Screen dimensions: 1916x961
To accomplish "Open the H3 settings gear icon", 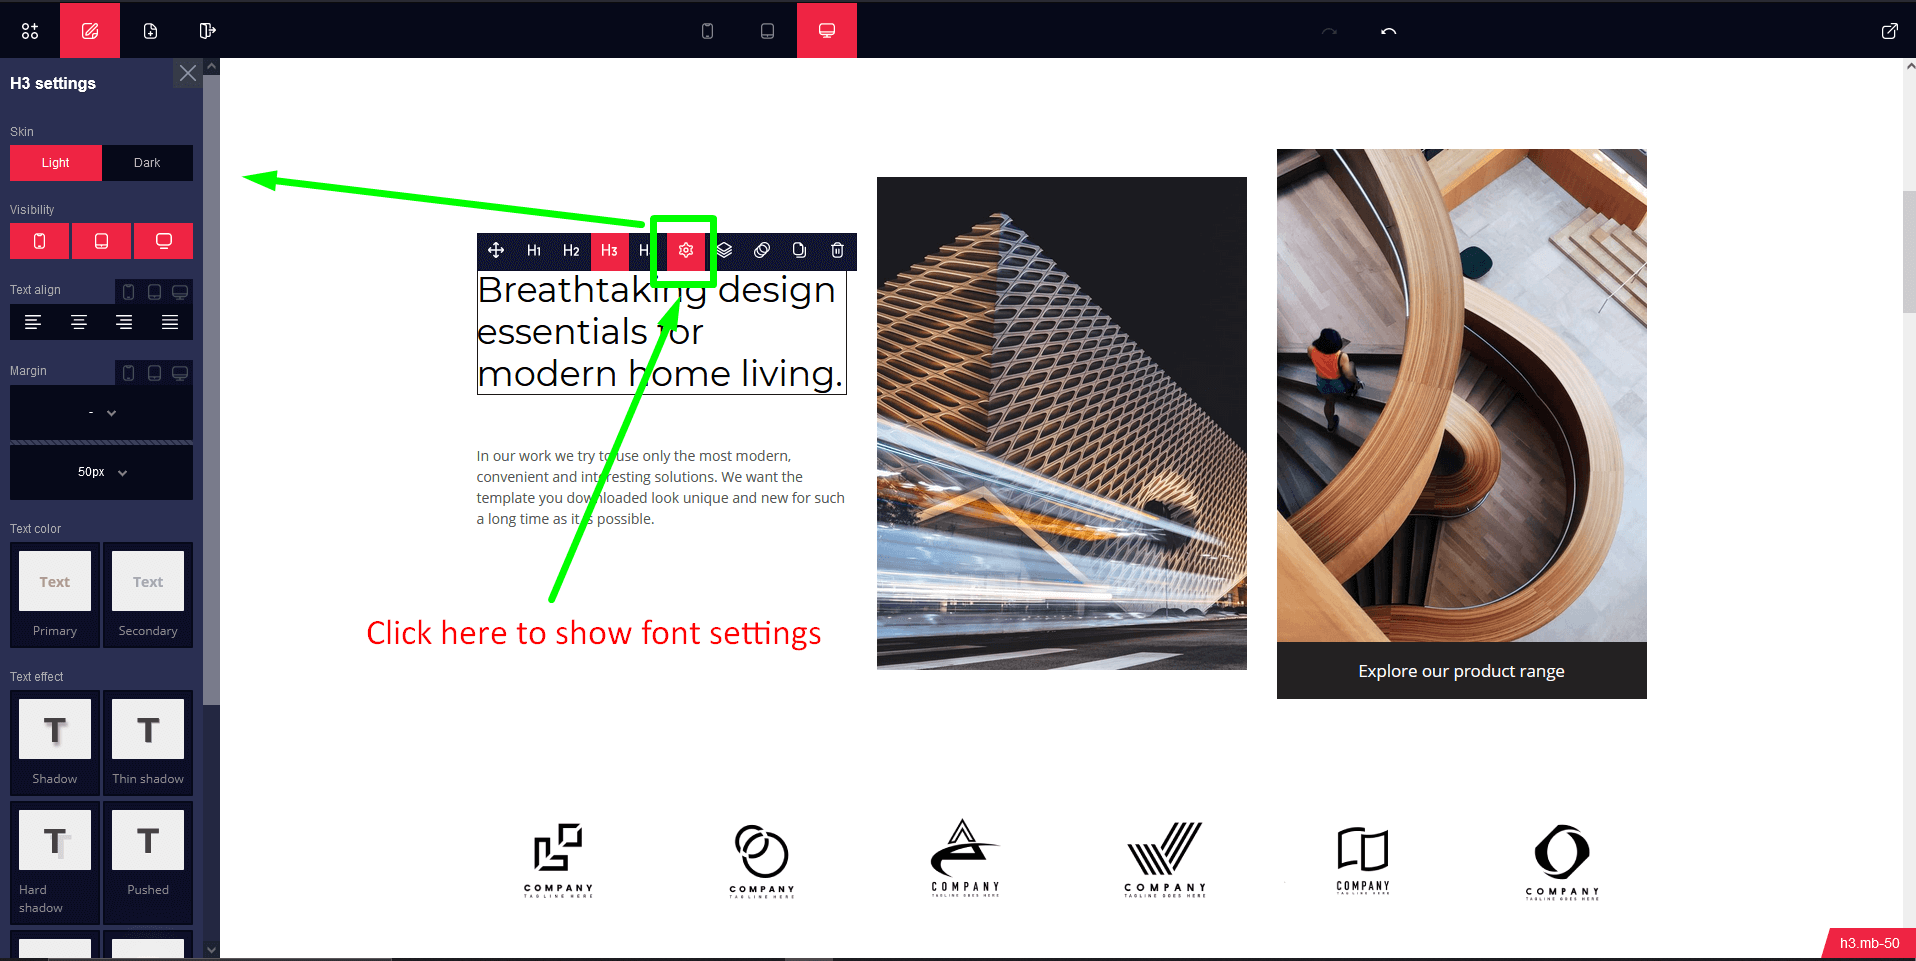I will (686, 250).
